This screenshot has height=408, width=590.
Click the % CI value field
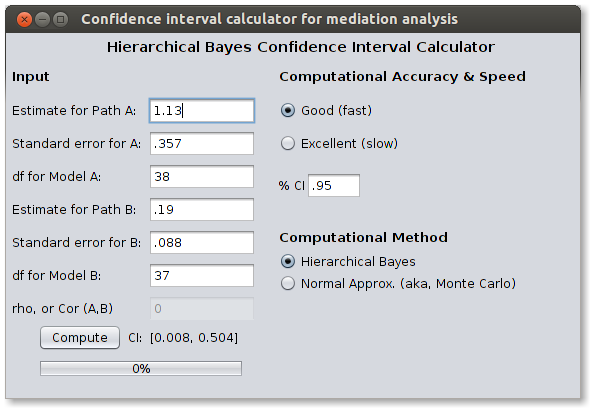point(334,186)
